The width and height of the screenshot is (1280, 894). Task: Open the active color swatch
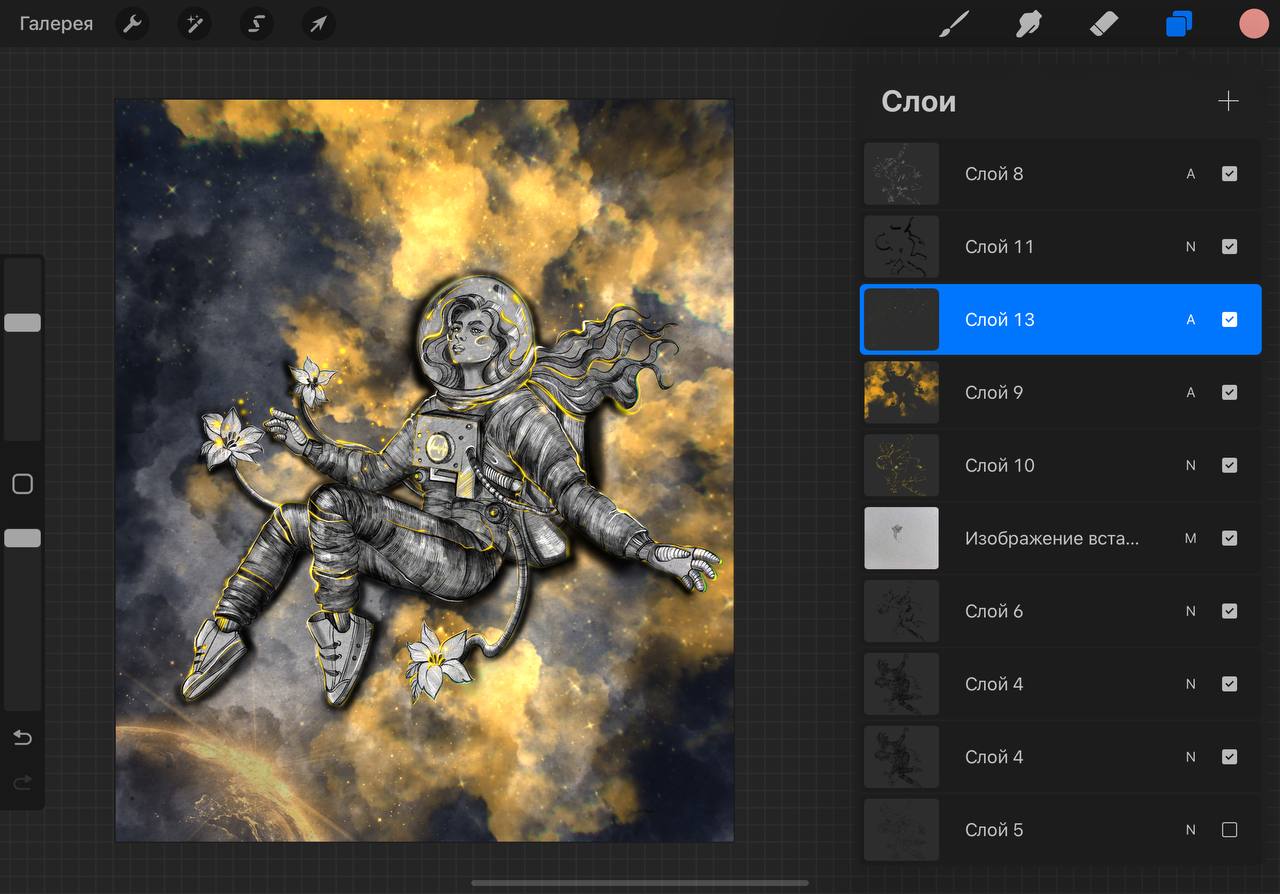click(1253, 24)
